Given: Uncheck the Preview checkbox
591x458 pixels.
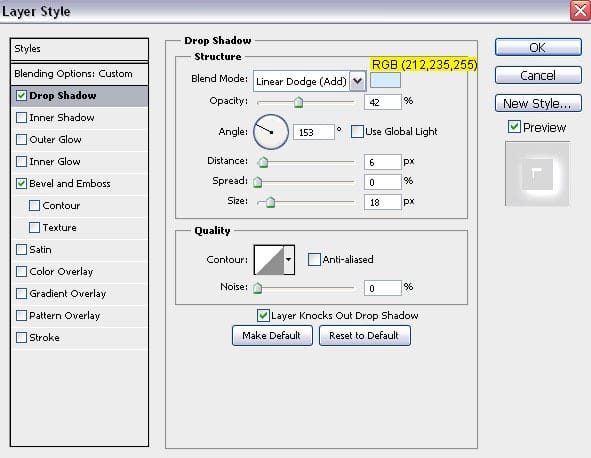Looking at the screenshot, I should [x=514, y=127].
